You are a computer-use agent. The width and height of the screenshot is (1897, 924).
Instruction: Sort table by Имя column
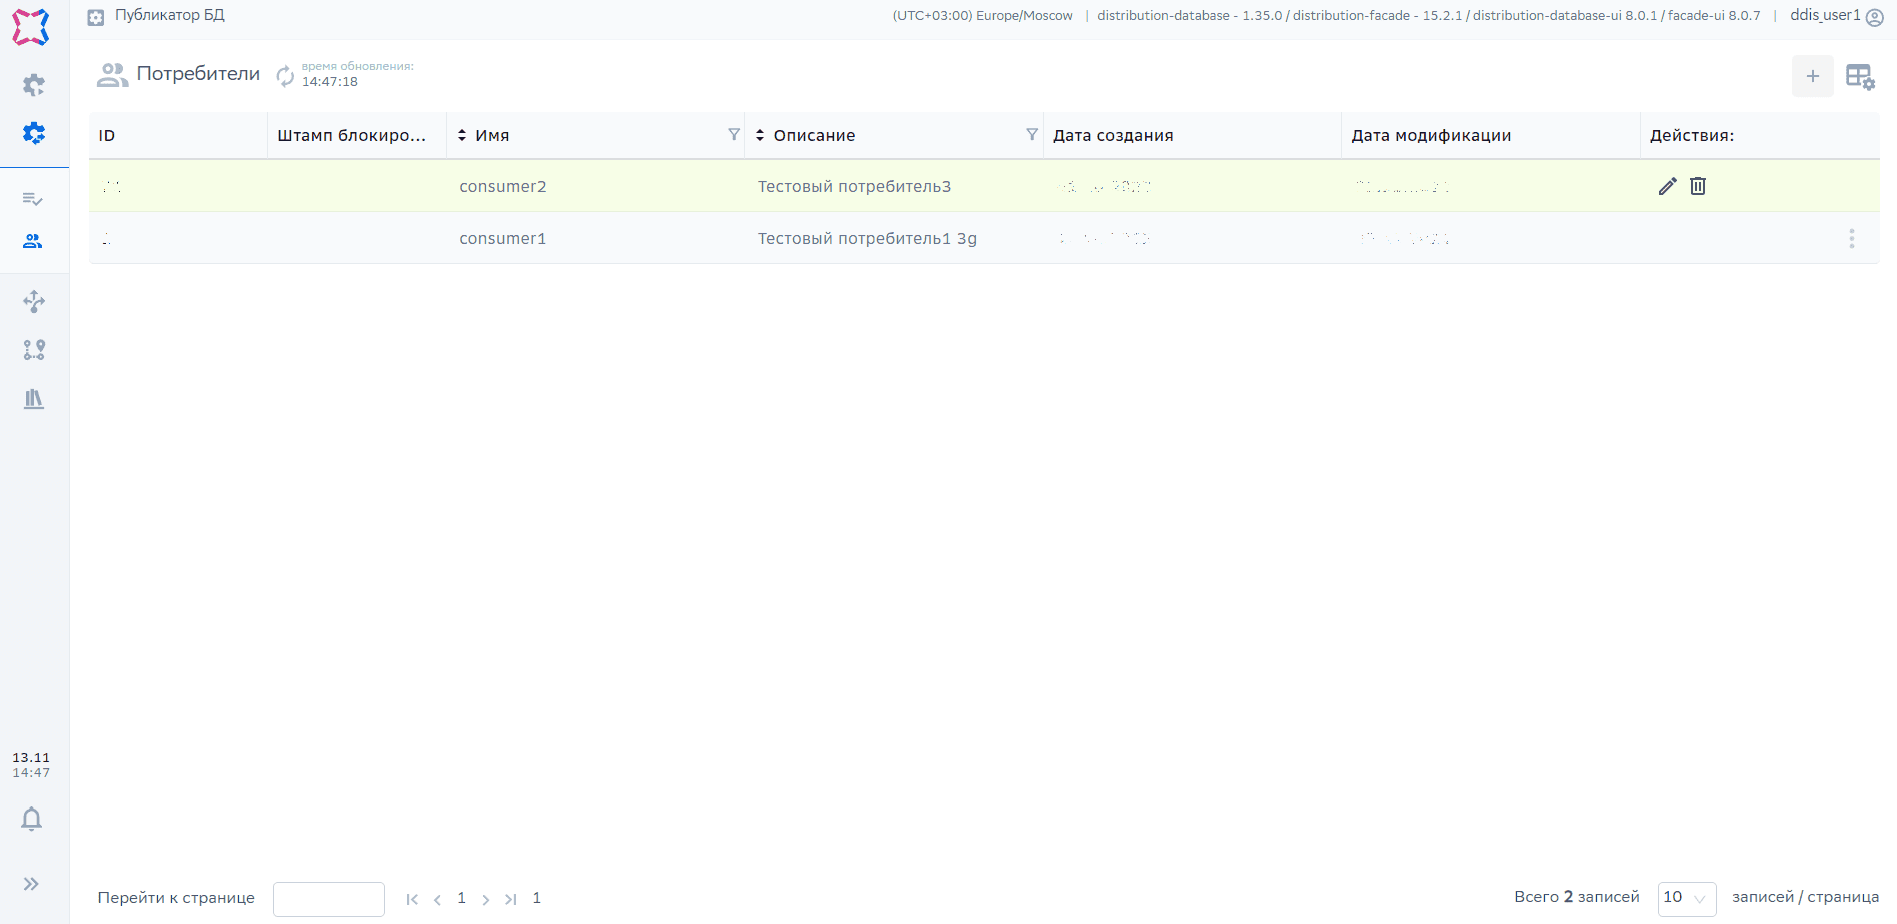[x=462, y=135]
